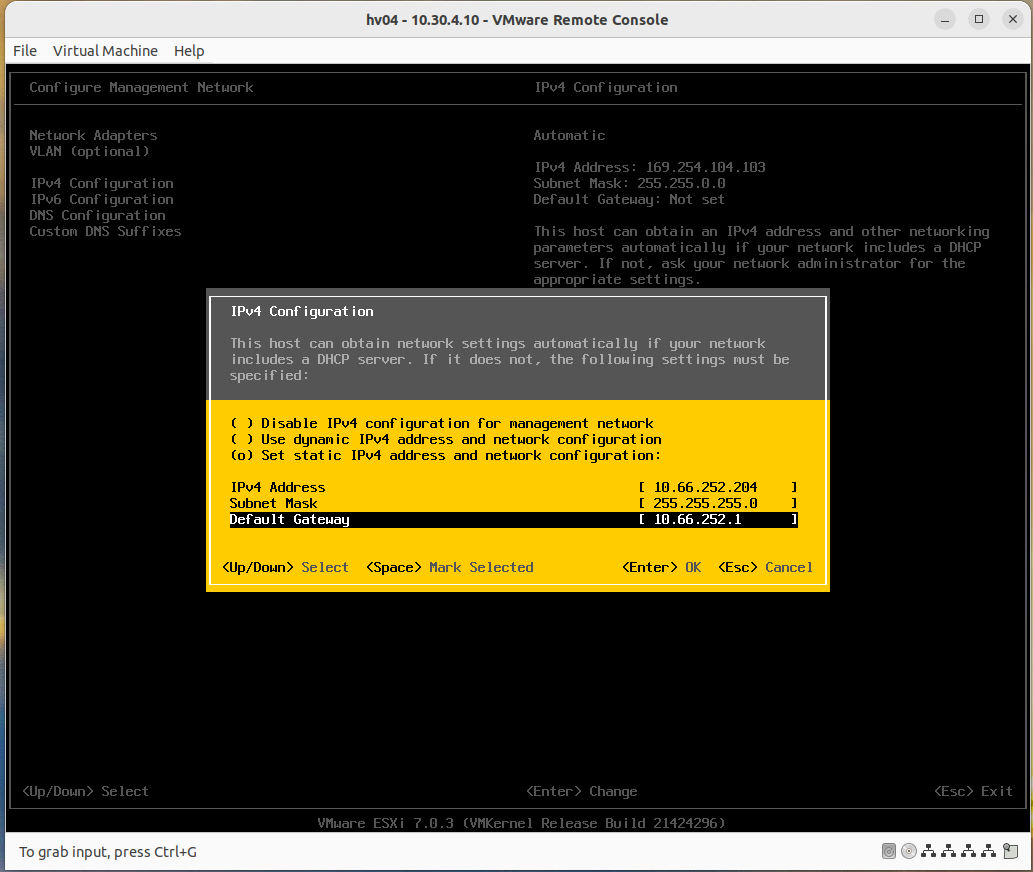The width and height of the screenshot is (1033, 872).
Task: Click the CD/DVD drive status icon
Action: tap(909, 851)
